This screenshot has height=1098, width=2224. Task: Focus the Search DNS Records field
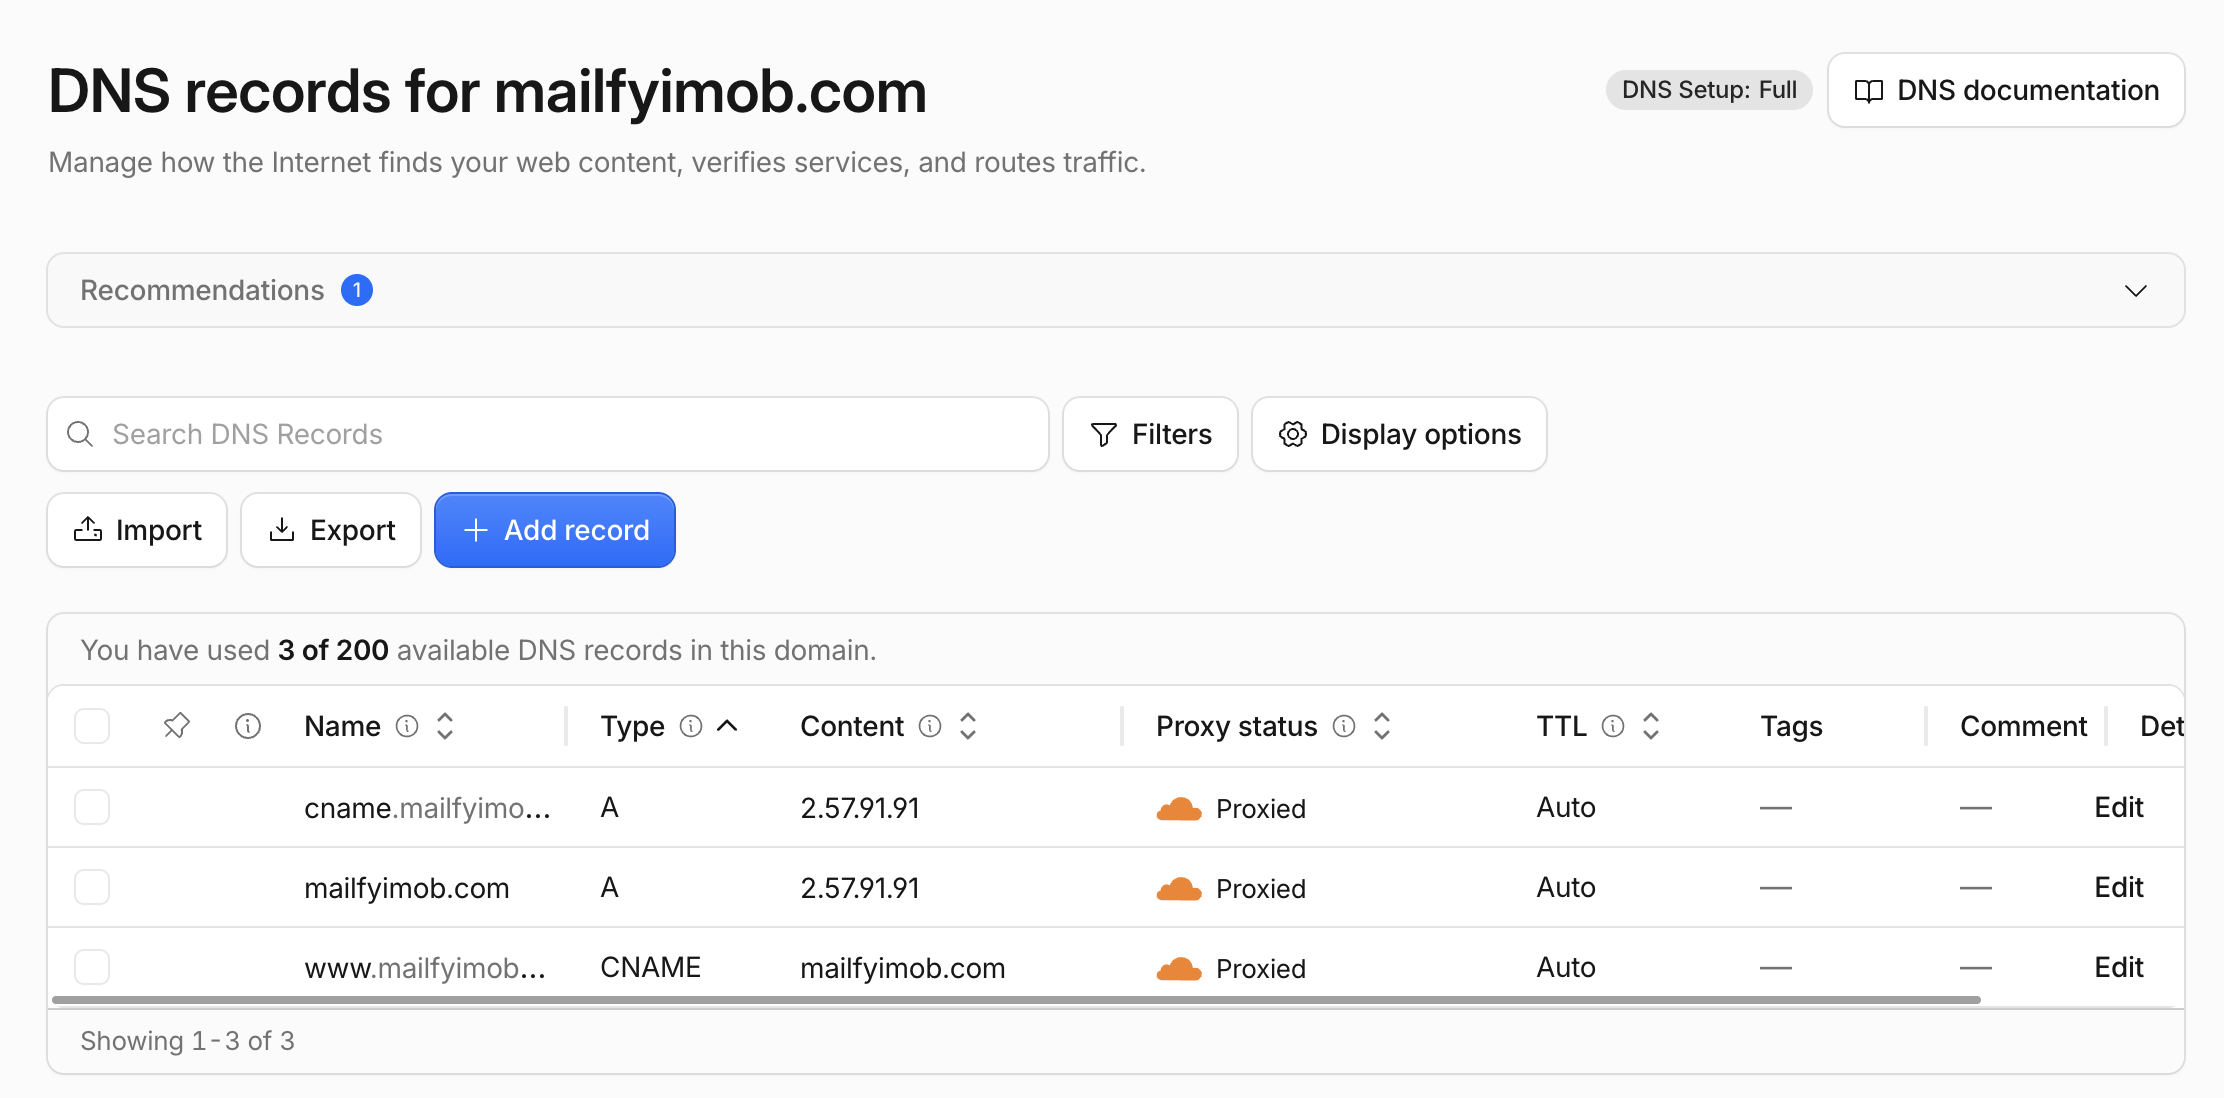click(548, 434)
